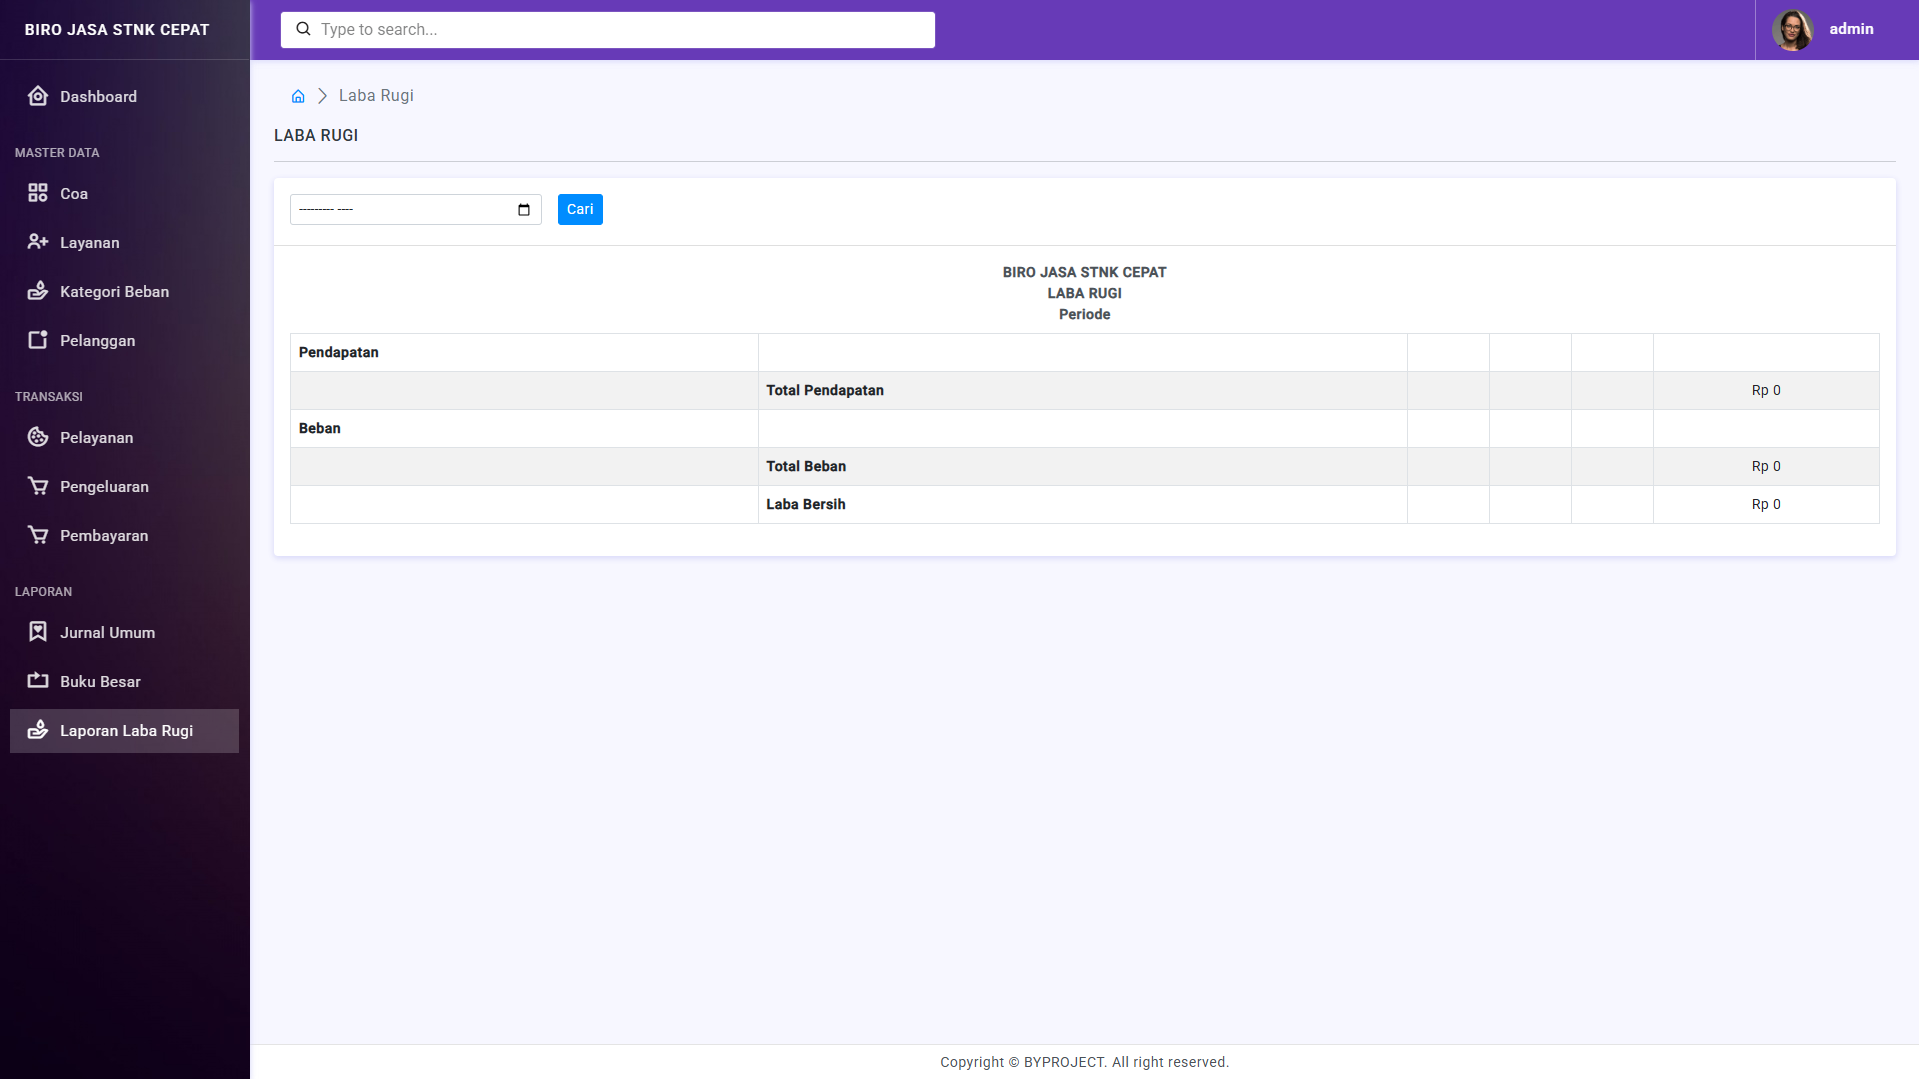Go to Layanan page
The image size is (1919, 1079).
point(124,242)
